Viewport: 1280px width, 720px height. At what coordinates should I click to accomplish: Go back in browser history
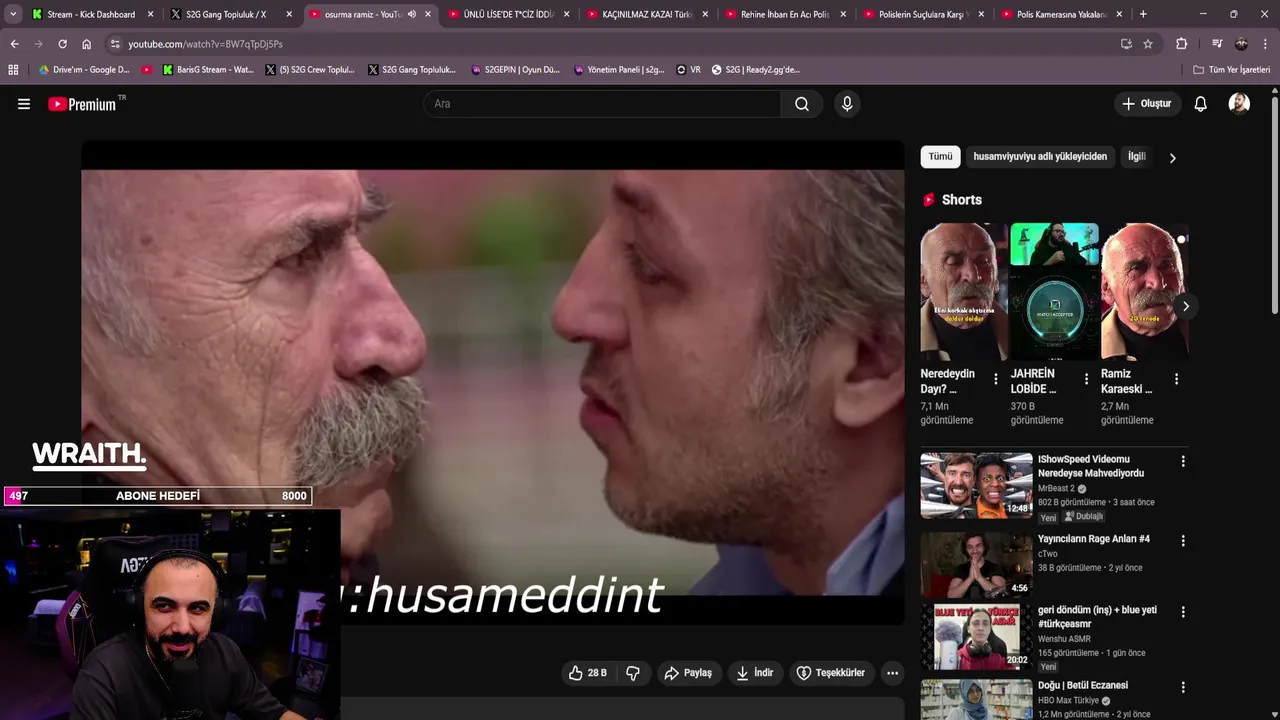[x=14, y=44]
